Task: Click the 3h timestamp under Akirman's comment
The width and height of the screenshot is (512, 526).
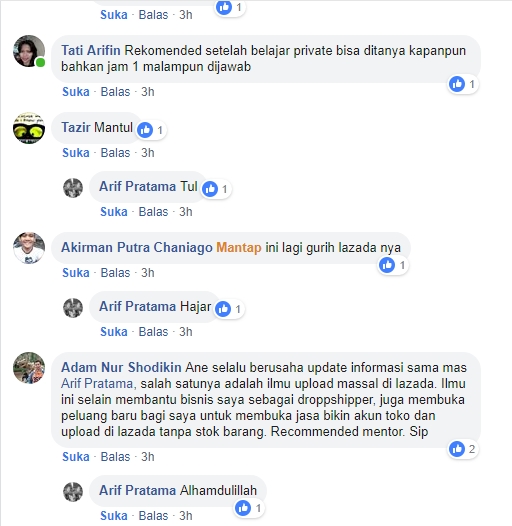Action: click(148, 273)
